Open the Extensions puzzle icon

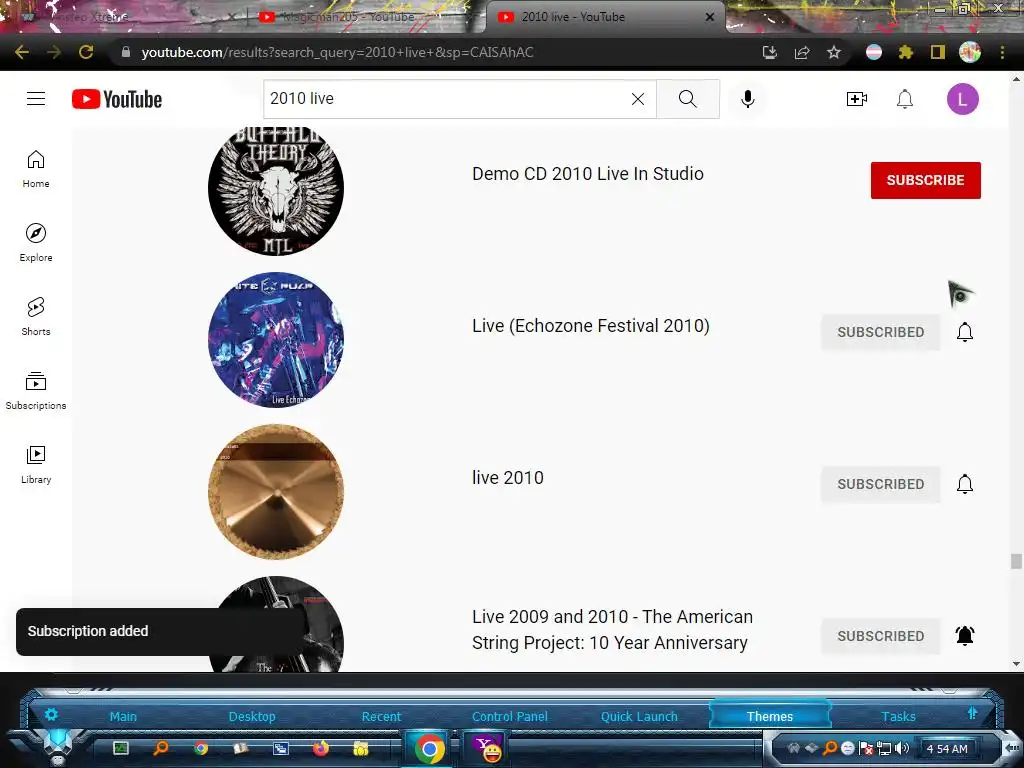point(905,52)
